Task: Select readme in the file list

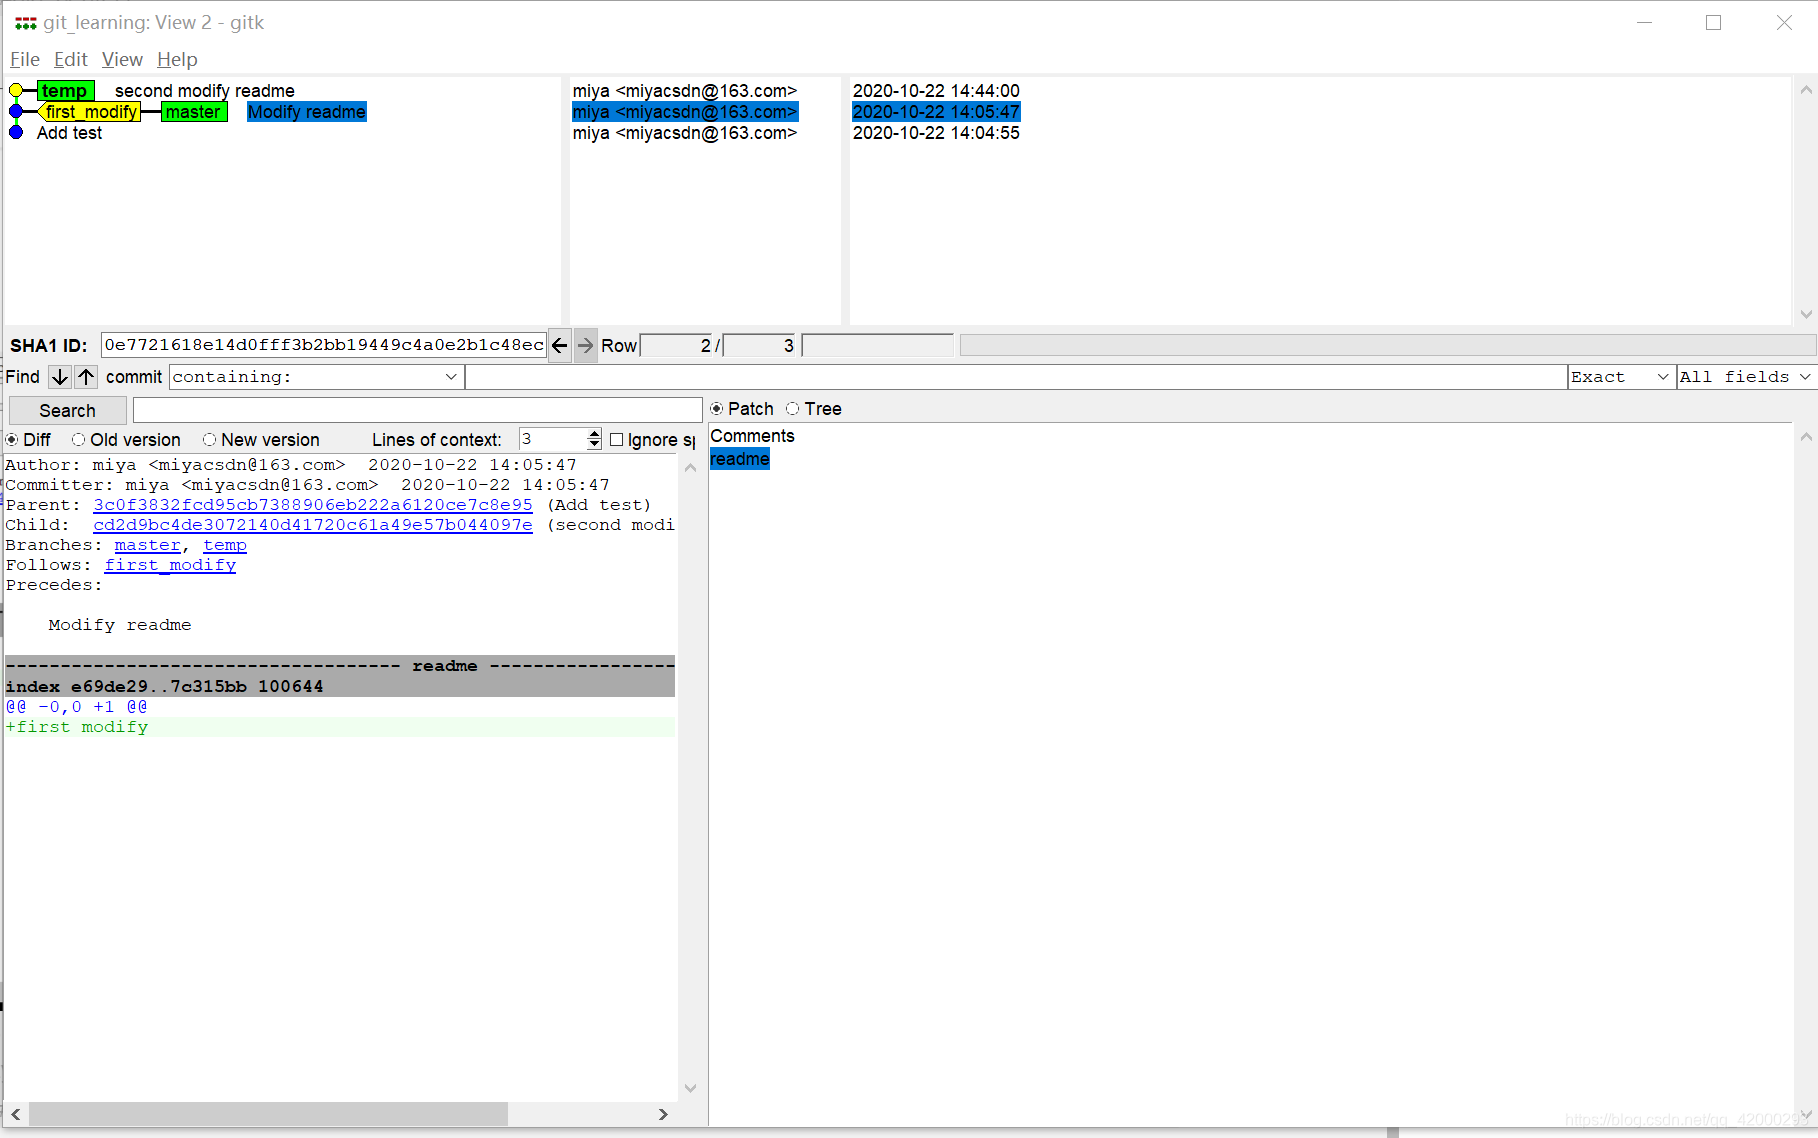Action: pos(740,459)
